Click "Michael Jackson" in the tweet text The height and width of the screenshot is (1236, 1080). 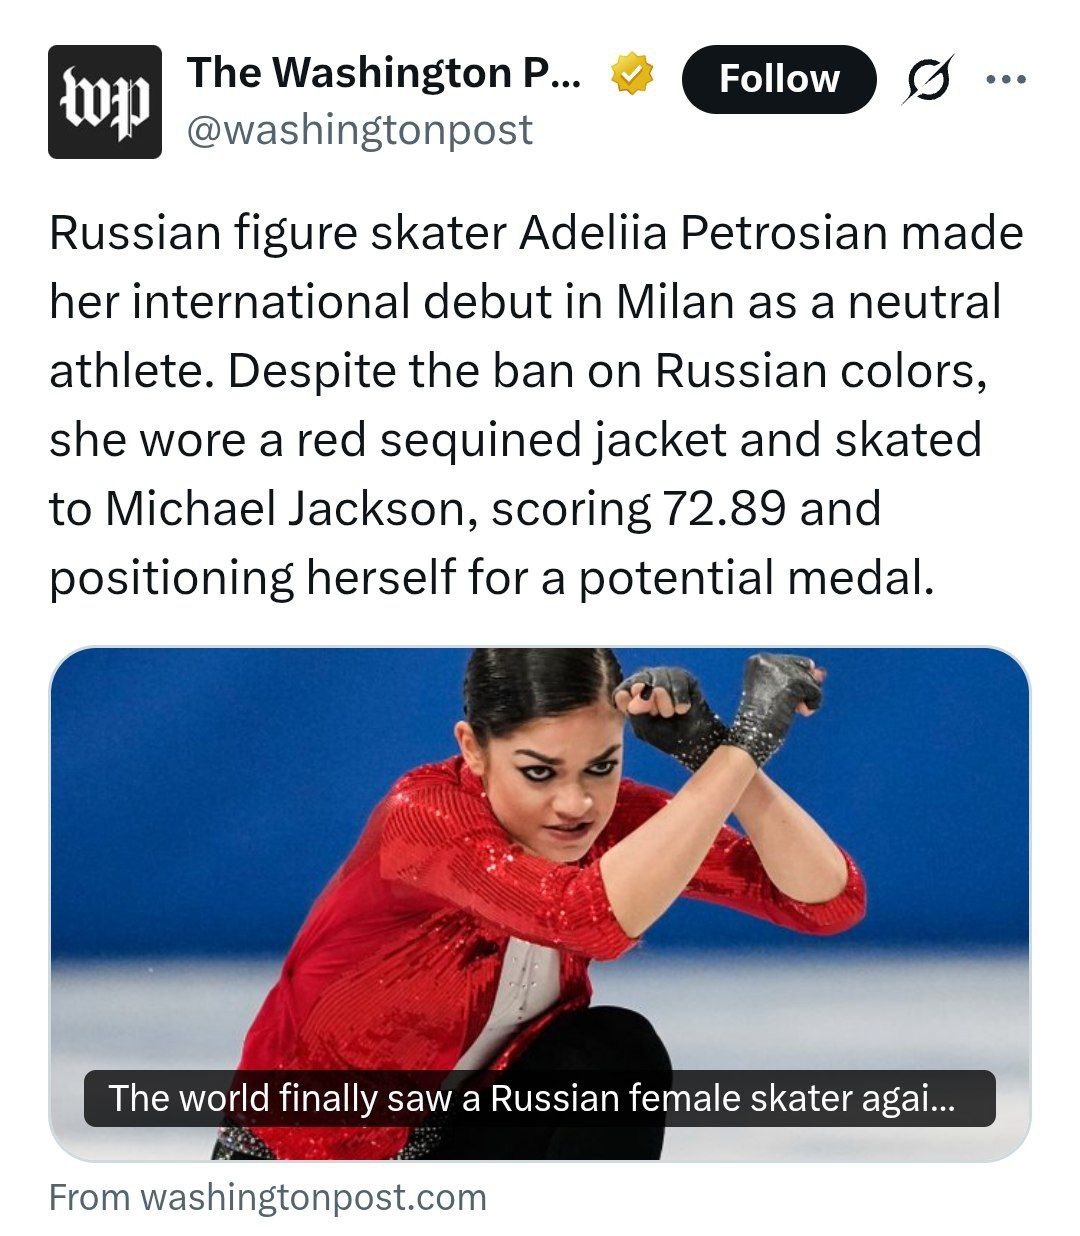[285, 508]
